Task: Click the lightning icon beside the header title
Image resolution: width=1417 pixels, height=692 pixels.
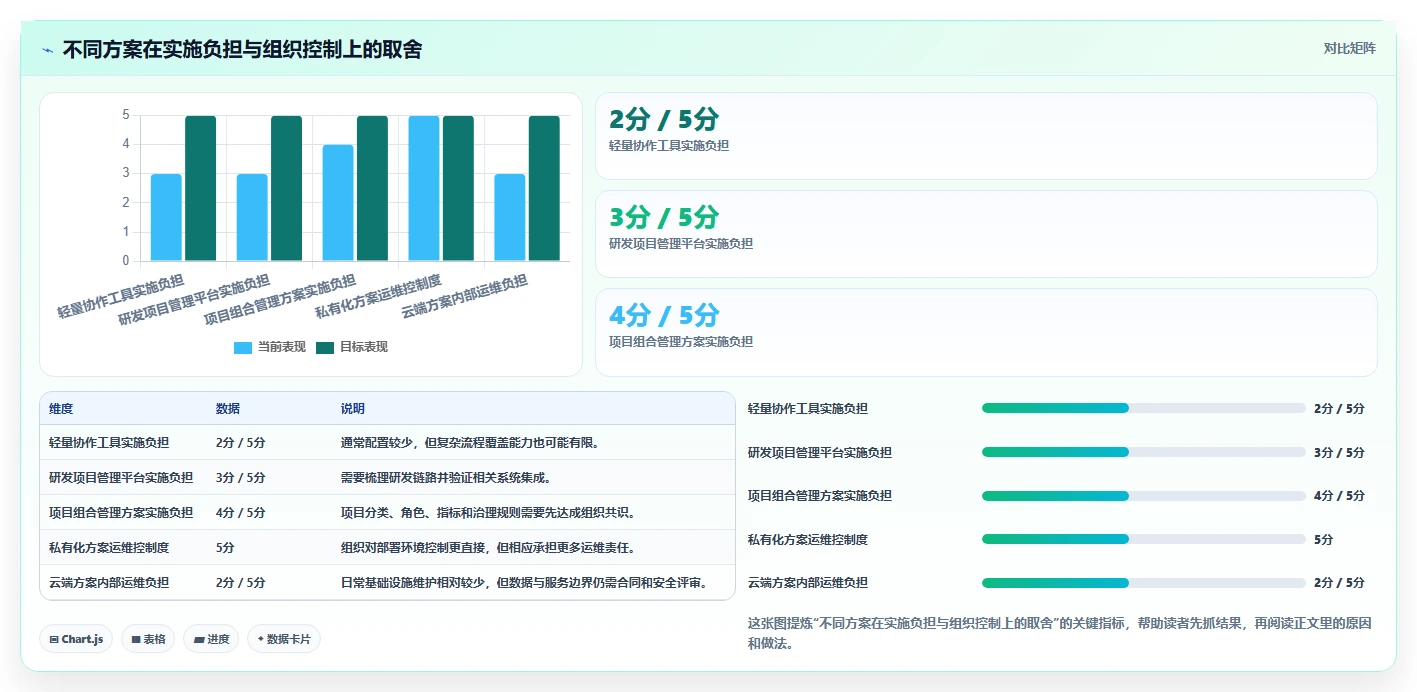Action: (x=48, y=49)
